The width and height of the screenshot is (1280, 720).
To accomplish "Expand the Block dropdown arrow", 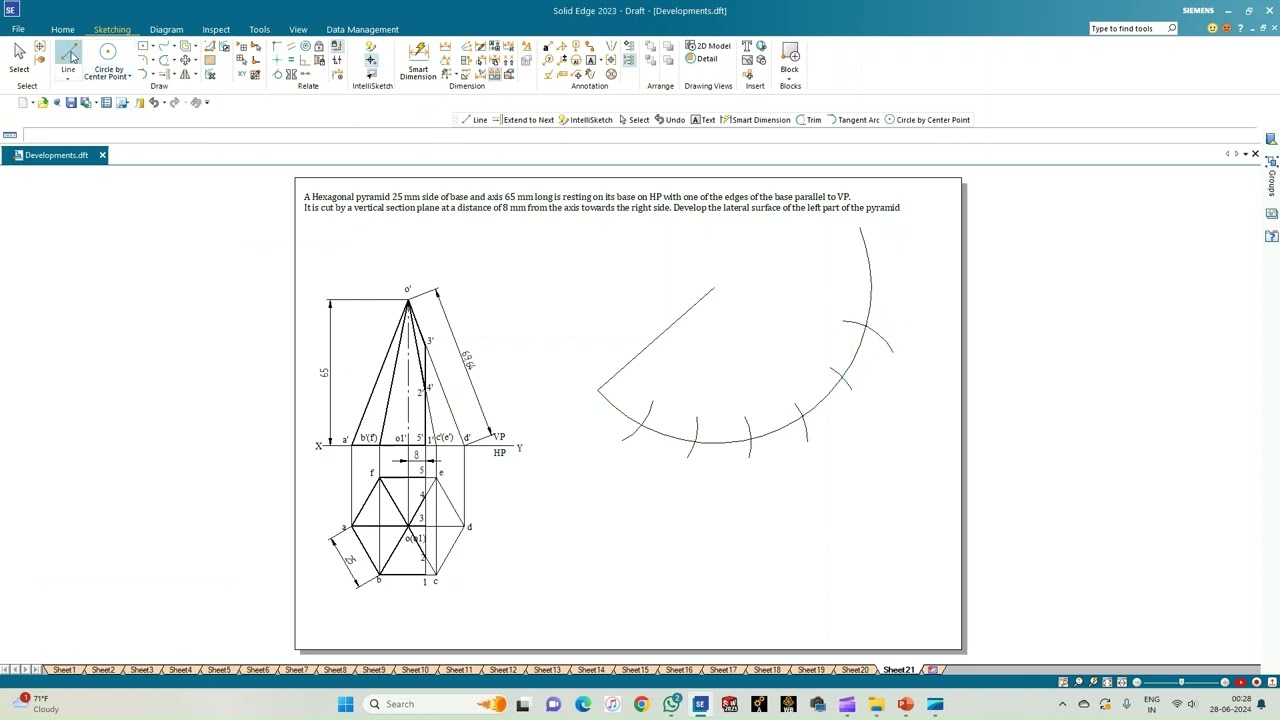I will pyautogui.click(x=790, y=78).
